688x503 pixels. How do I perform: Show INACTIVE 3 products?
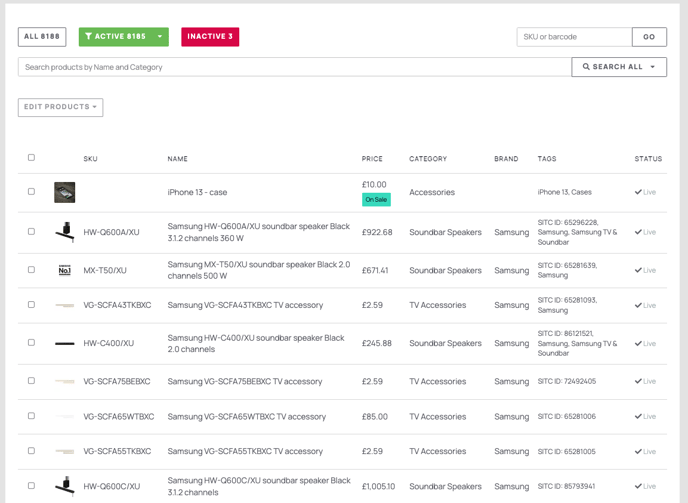(210, 37)
